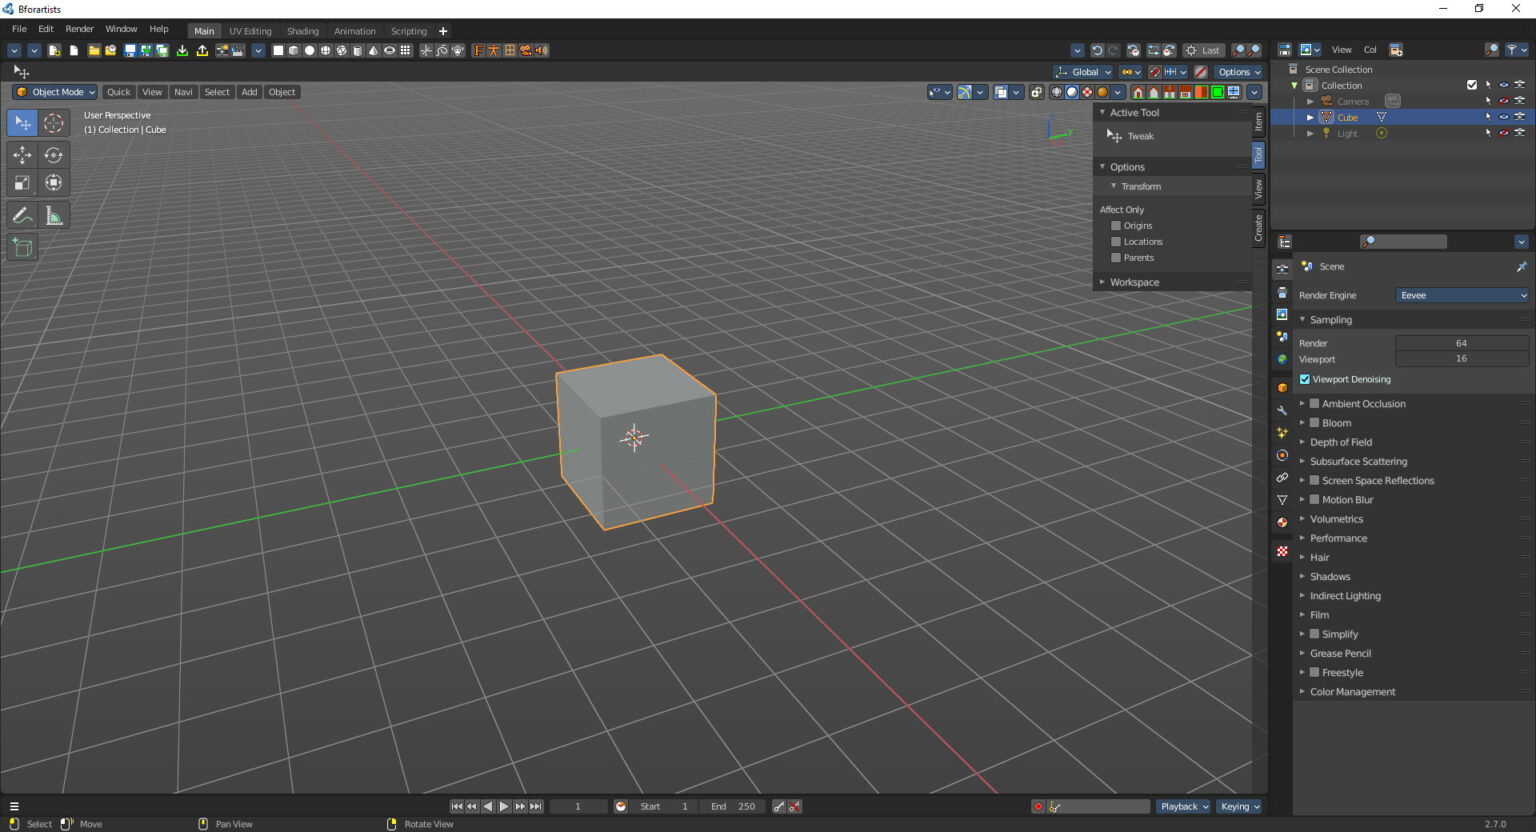Enable the Viewport Denoising checkbox
Viewport: 1536px width, 832px height.
coord(1305,379)
